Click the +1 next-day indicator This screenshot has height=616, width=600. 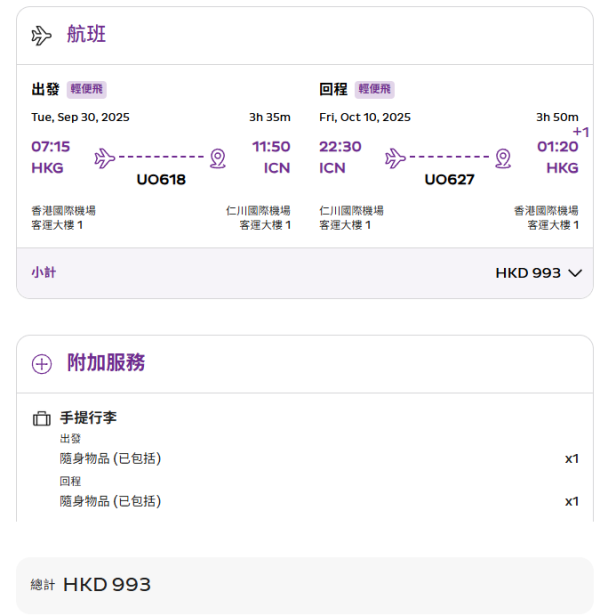pyautogui.click(x=581, y=132)
